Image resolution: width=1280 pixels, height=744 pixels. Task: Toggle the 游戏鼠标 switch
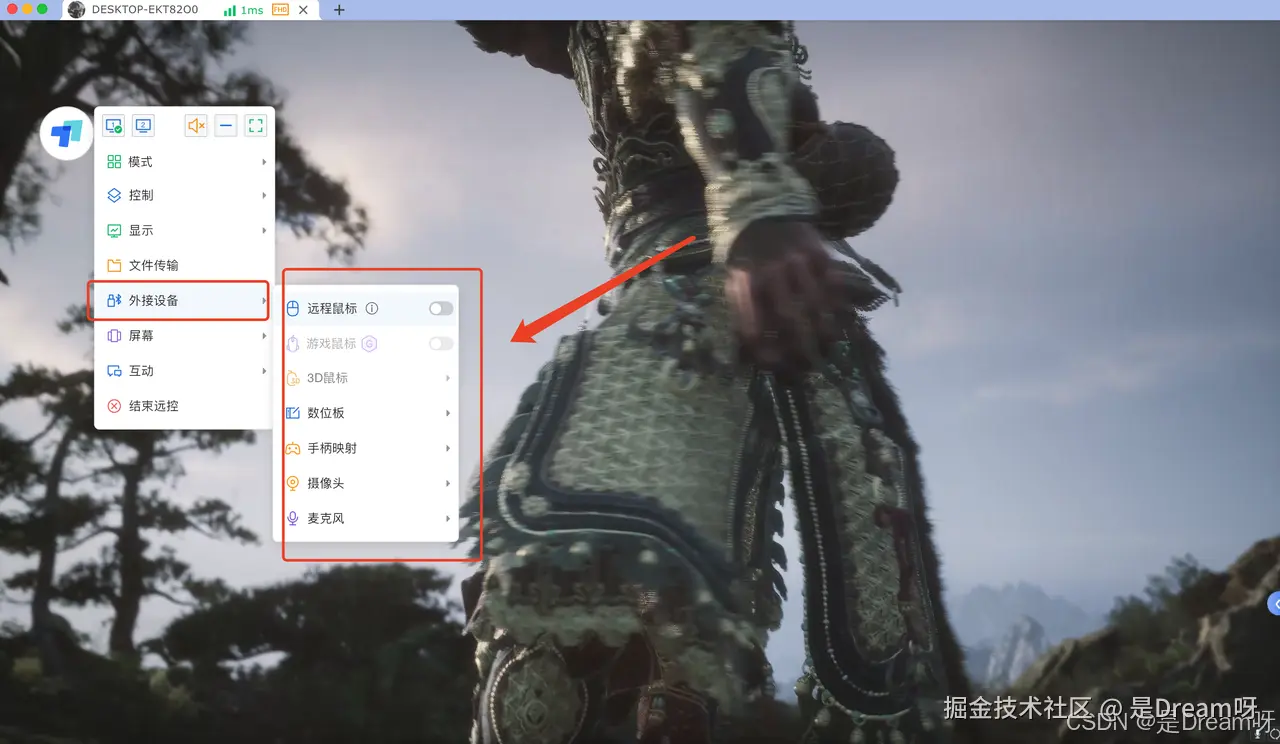click(441, 344)
